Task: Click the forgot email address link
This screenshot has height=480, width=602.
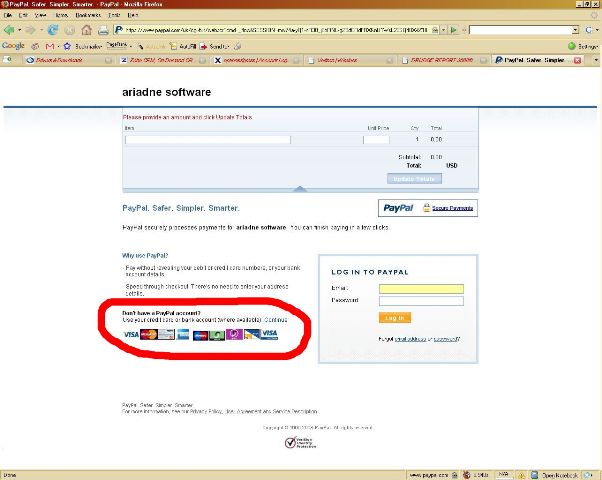Action: [x=410, y=339]
